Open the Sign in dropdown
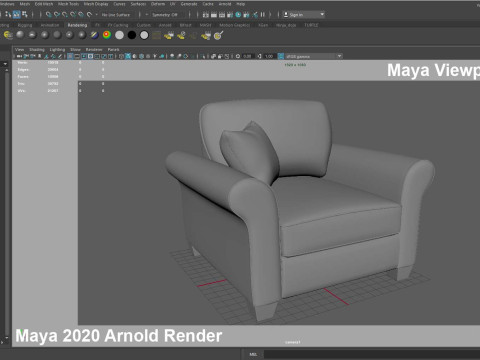The height and width of the screenshot is (360, 480). pyautogui.click(x=304, y=15)
